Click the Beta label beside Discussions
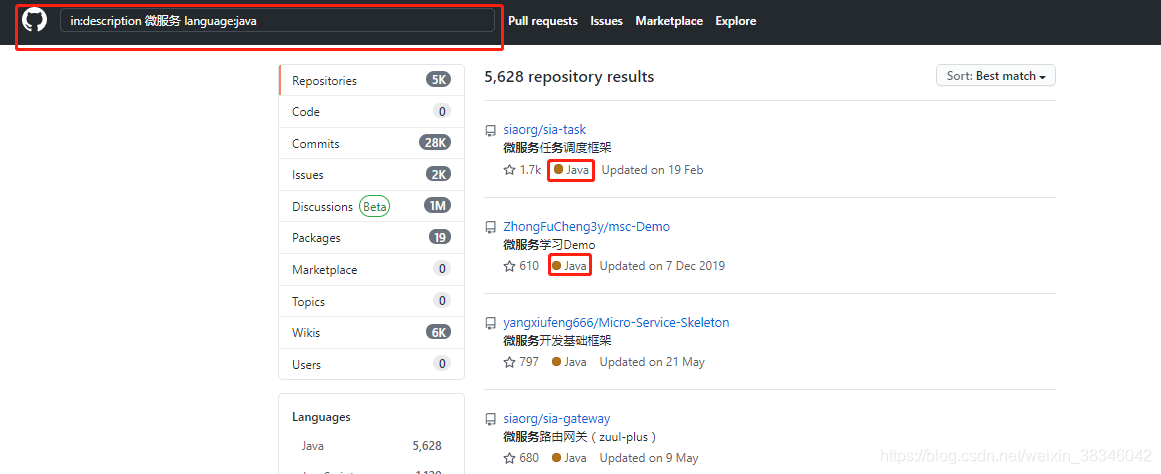The width and height of the screenshot is (1161, 474). [375, 207]
